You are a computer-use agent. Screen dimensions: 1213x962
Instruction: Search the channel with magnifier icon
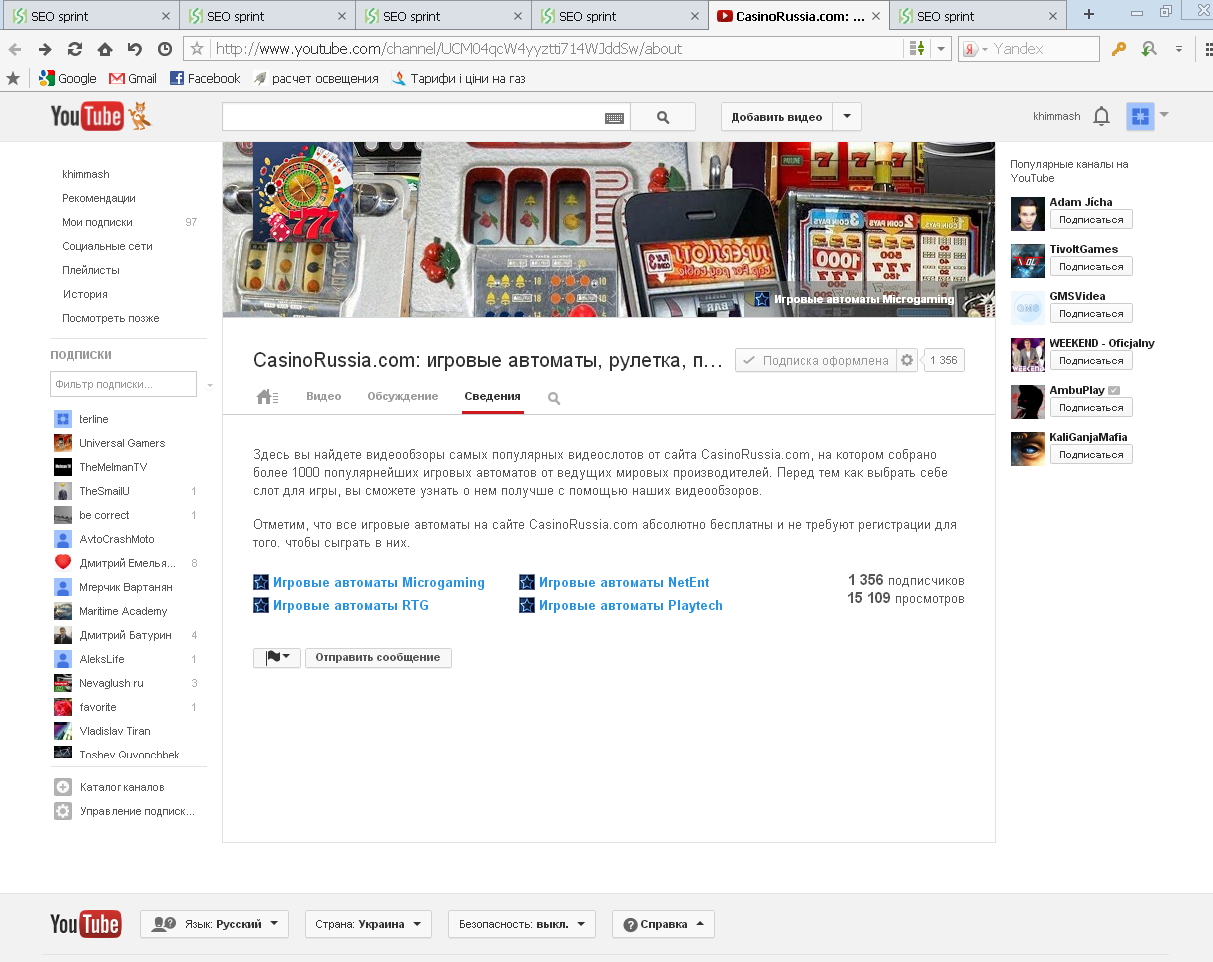tap(554, 398)
